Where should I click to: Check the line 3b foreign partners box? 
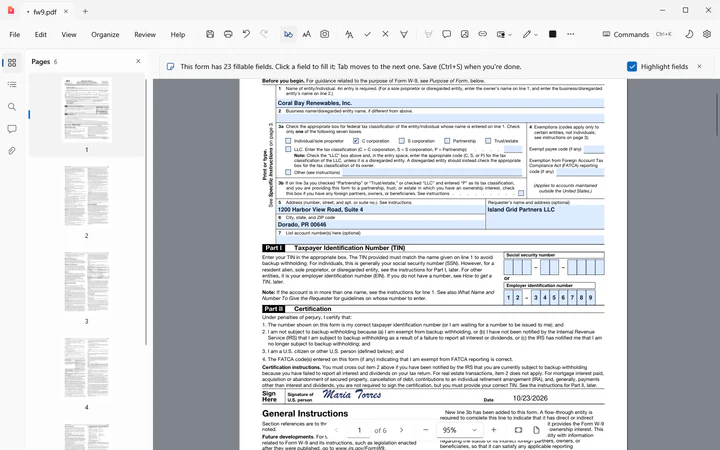point(521,193)
